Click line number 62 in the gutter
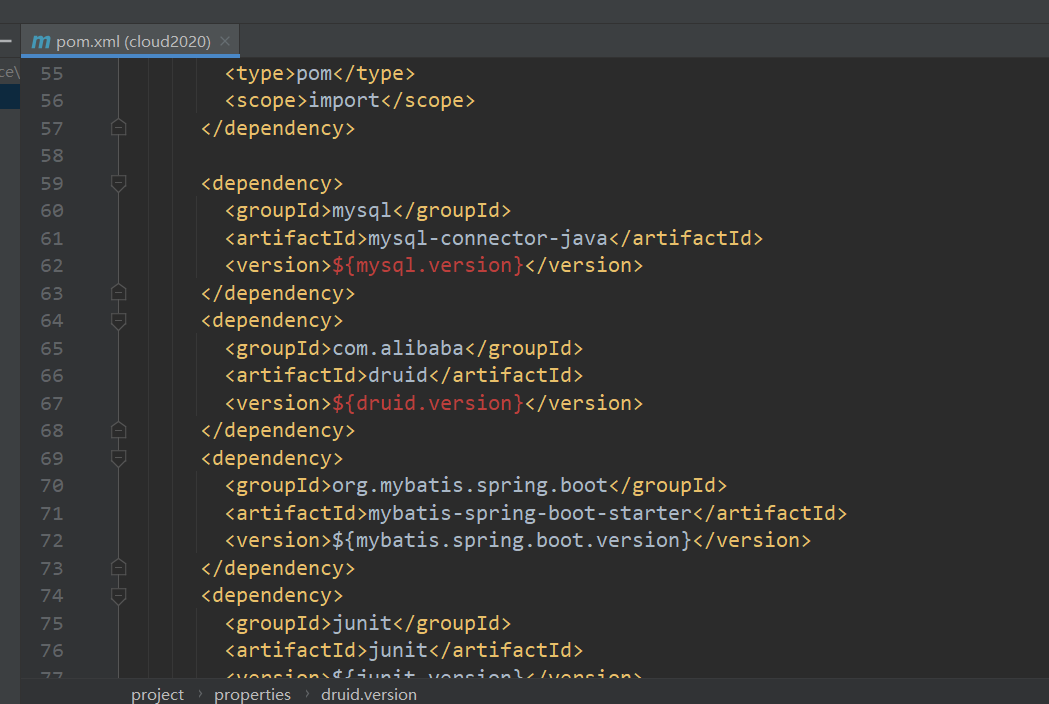 tap(51, 266)
